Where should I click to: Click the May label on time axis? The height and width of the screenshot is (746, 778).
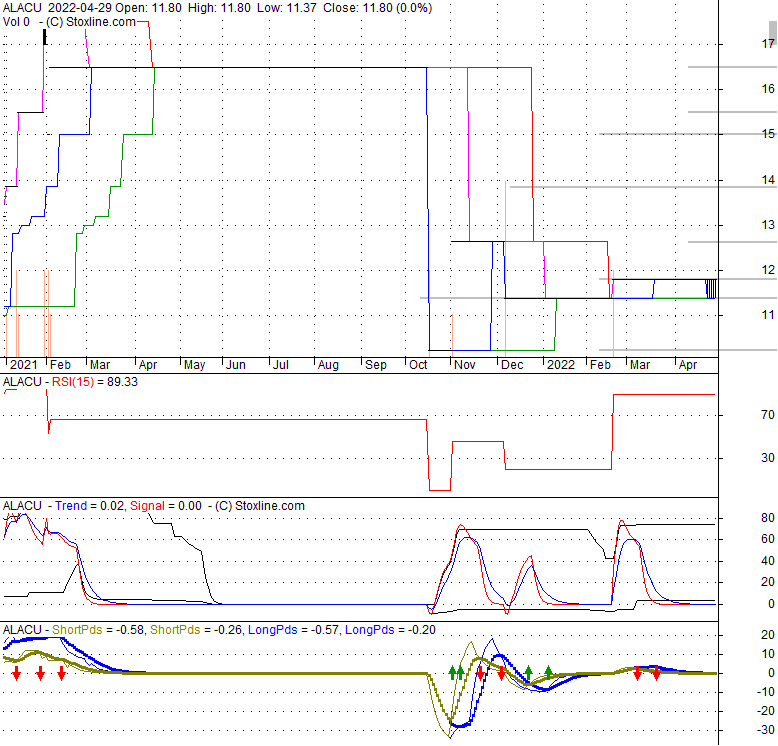(194, 366)
